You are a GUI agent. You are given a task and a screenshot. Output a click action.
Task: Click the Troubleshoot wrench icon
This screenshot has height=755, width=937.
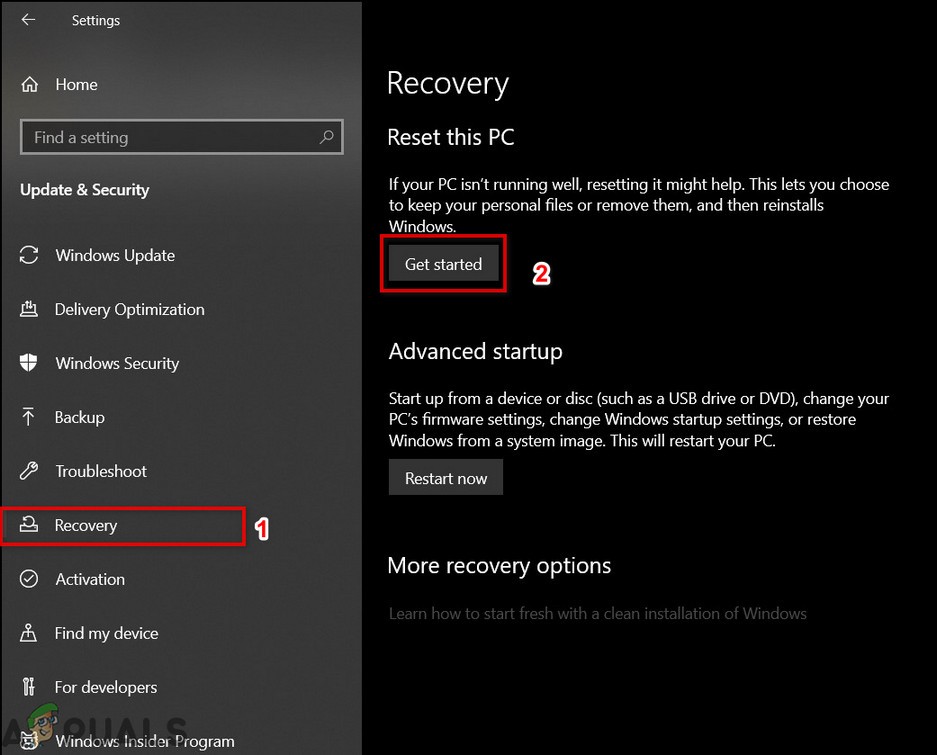(29, 471)
